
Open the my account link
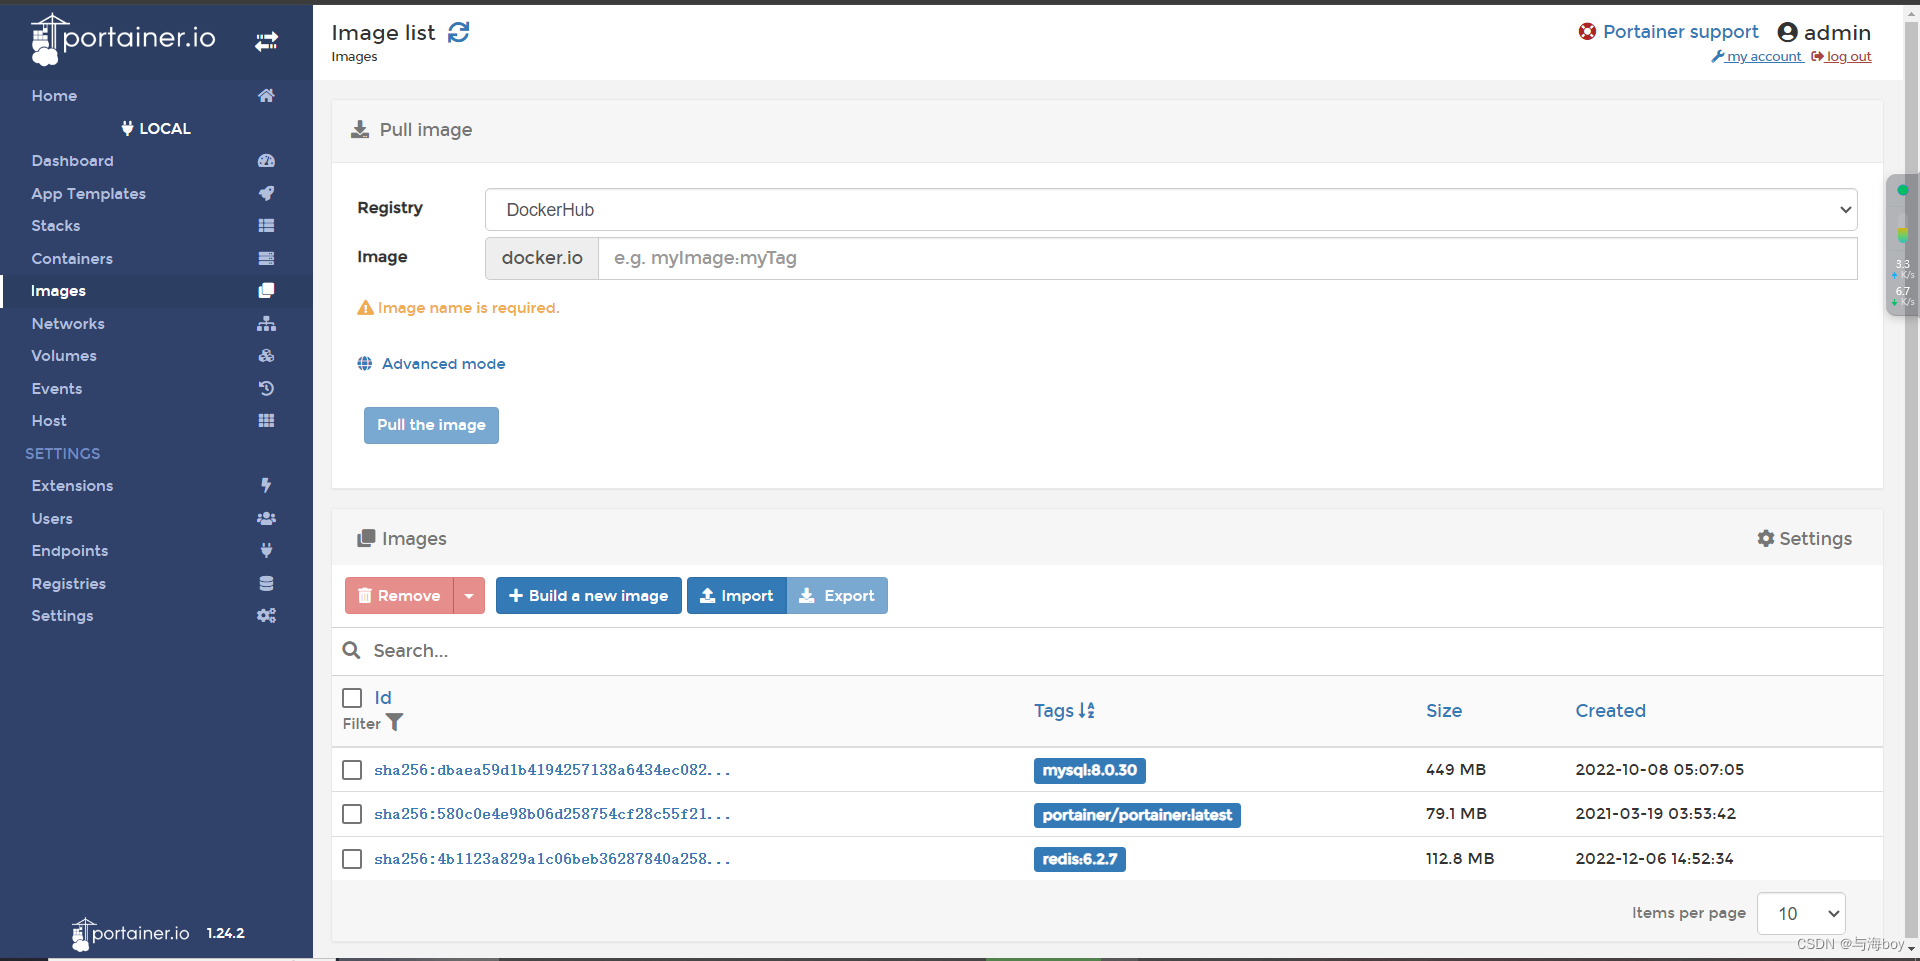(x=1757, y=57)
